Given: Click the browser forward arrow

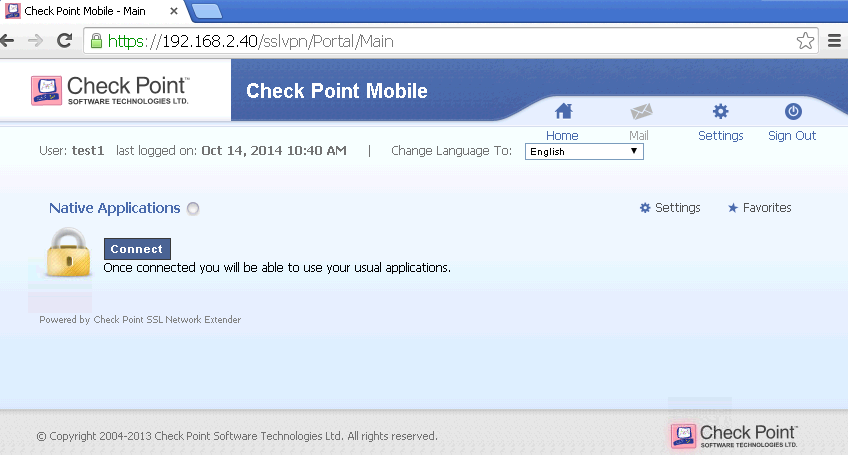Looking at the screenshot, I should (x=36, y=41).
